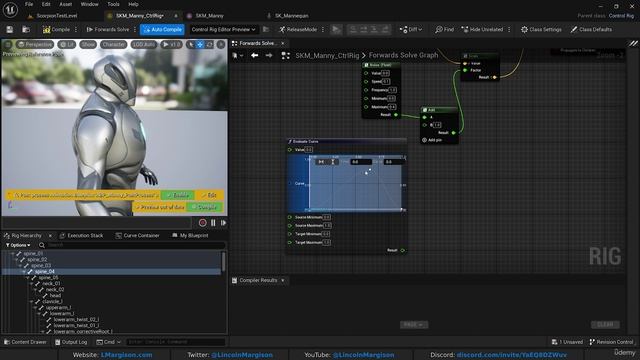Choose the select mode arrow tool in viewport
Viewport: 640px width, 360px height.
click(x=191, y=44)
